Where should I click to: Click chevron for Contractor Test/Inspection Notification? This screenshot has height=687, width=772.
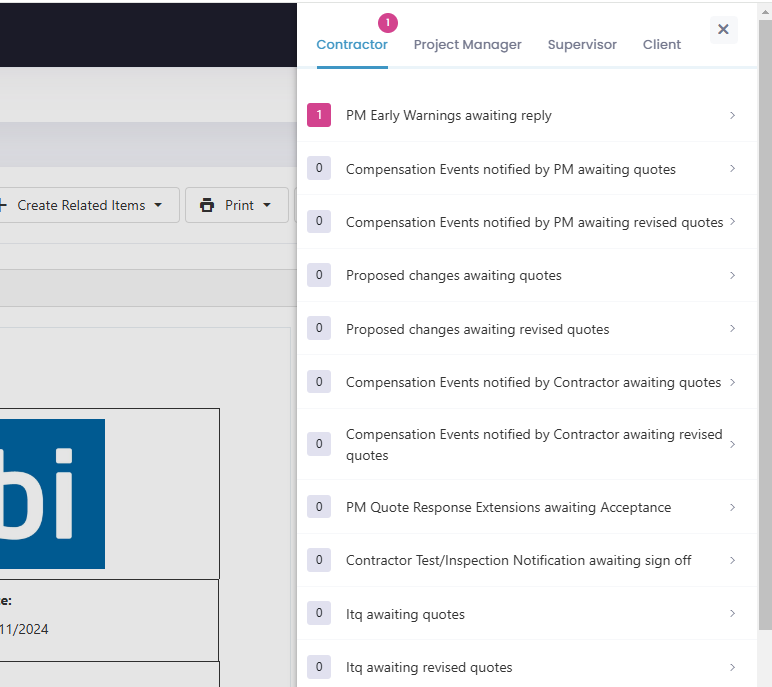(x=732, y=560)
